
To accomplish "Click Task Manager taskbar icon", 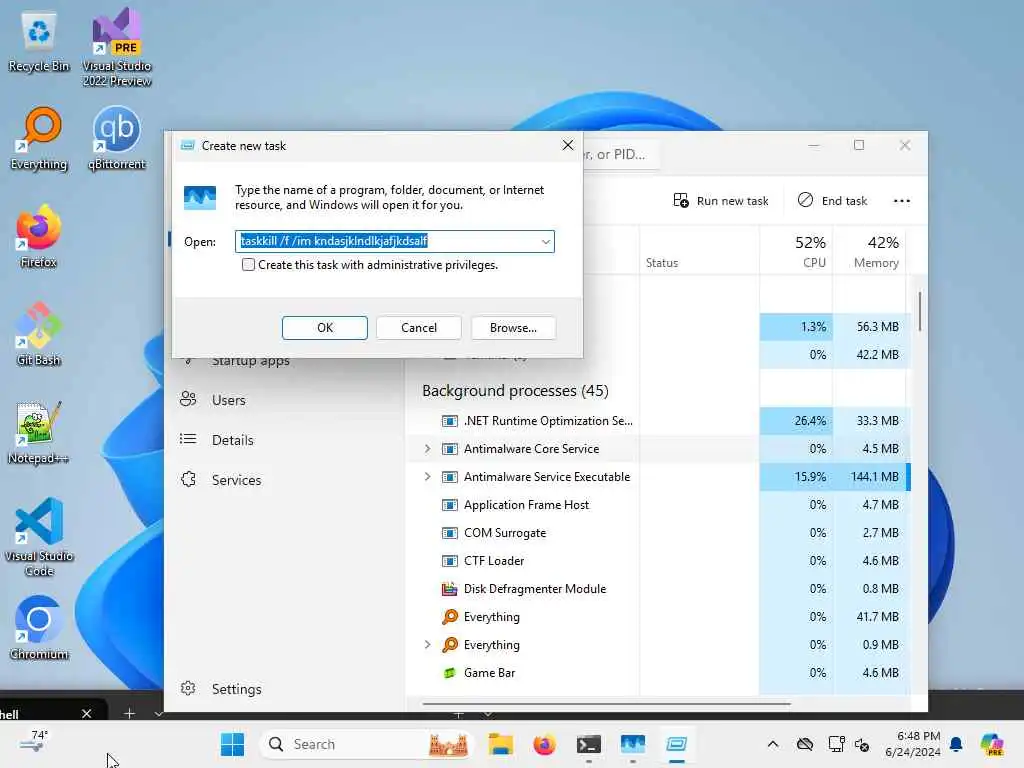I will pyautogui.click(x=633, y=744).
